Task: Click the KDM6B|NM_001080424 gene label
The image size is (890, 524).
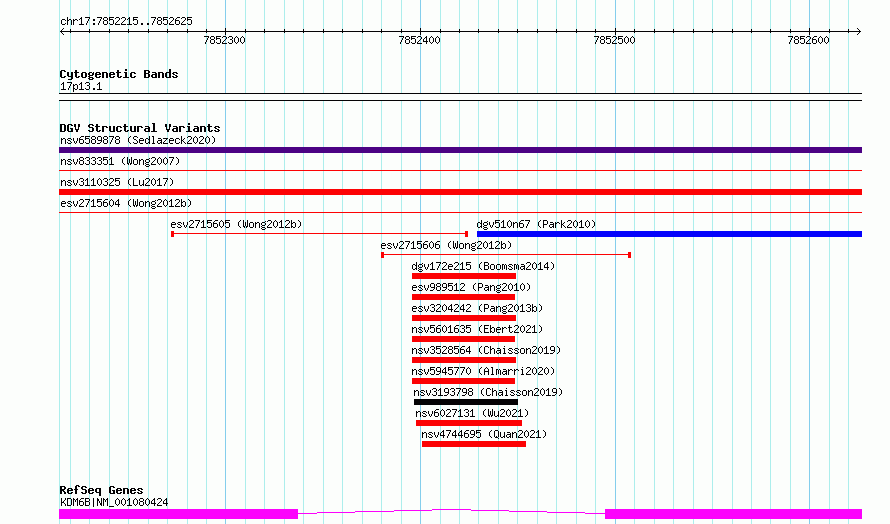Action: (114, 502)
